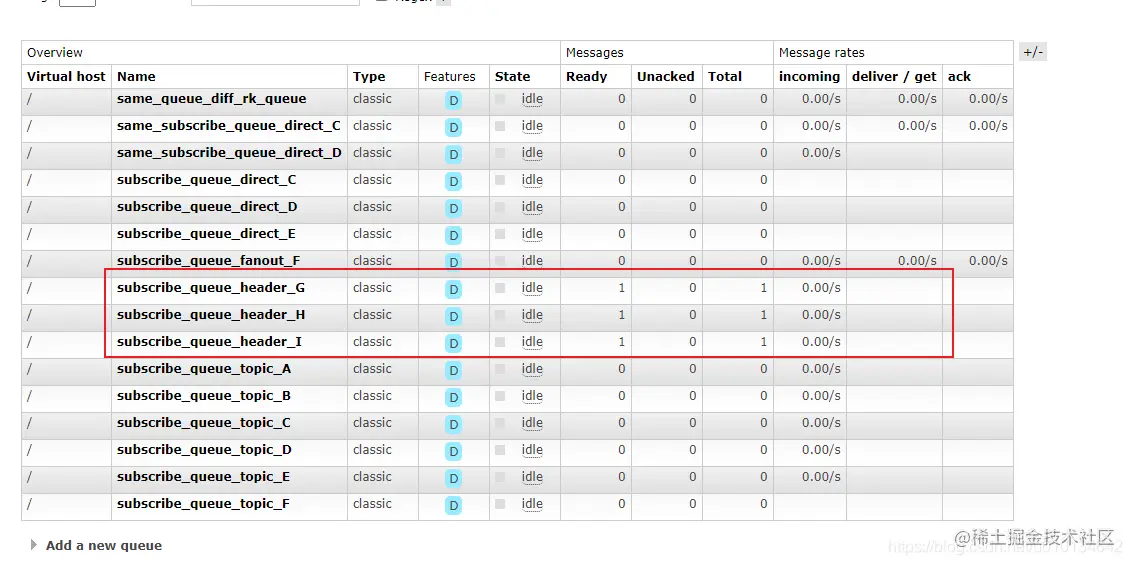Click the D durable badge for subscribe_queue_topic_B
The height and width of the screenshot is (565, 1132).
point(453,398)
